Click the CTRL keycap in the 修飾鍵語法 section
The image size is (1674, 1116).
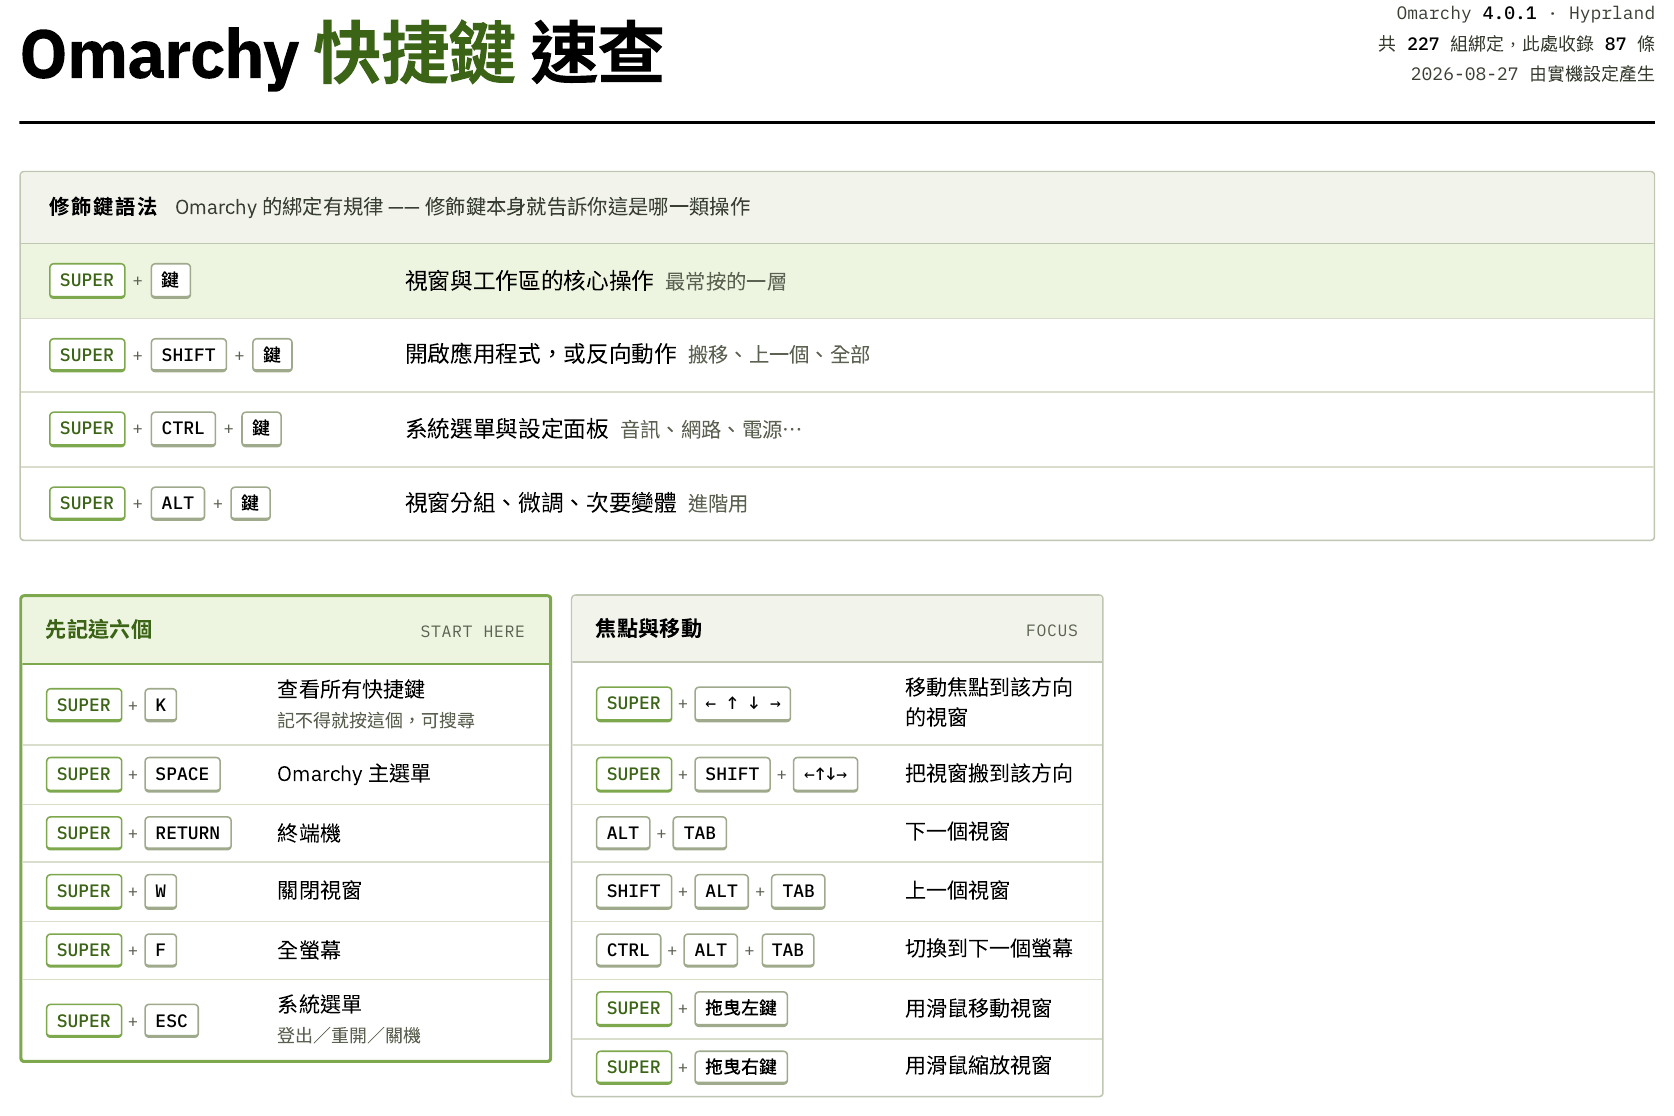[x=183, y=429]
